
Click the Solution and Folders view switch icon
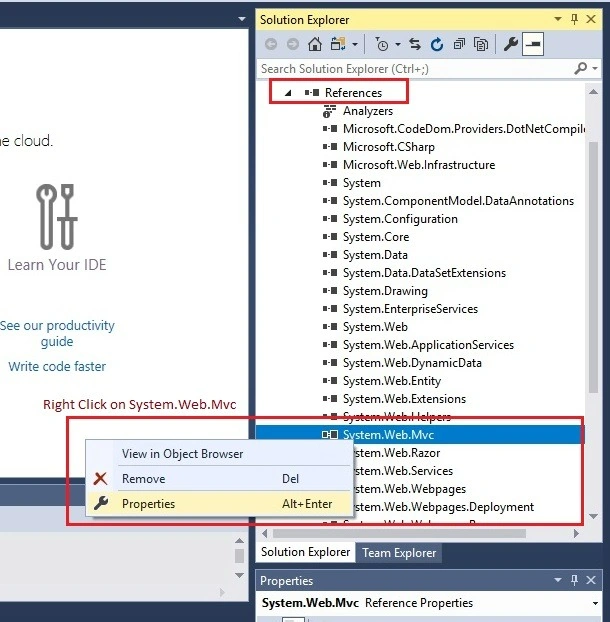pos(338,44)
